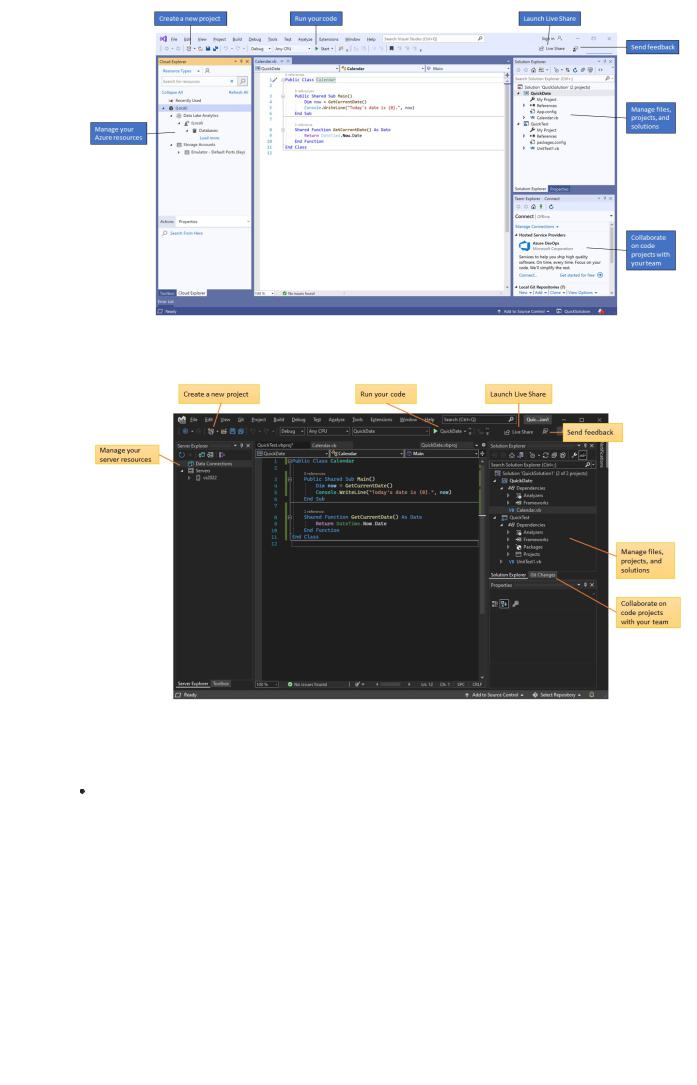Screen dimensions: 697x1085
Task: Click the QuickTest.vbproj editor tab in the dark window
Action: (275, 446)
